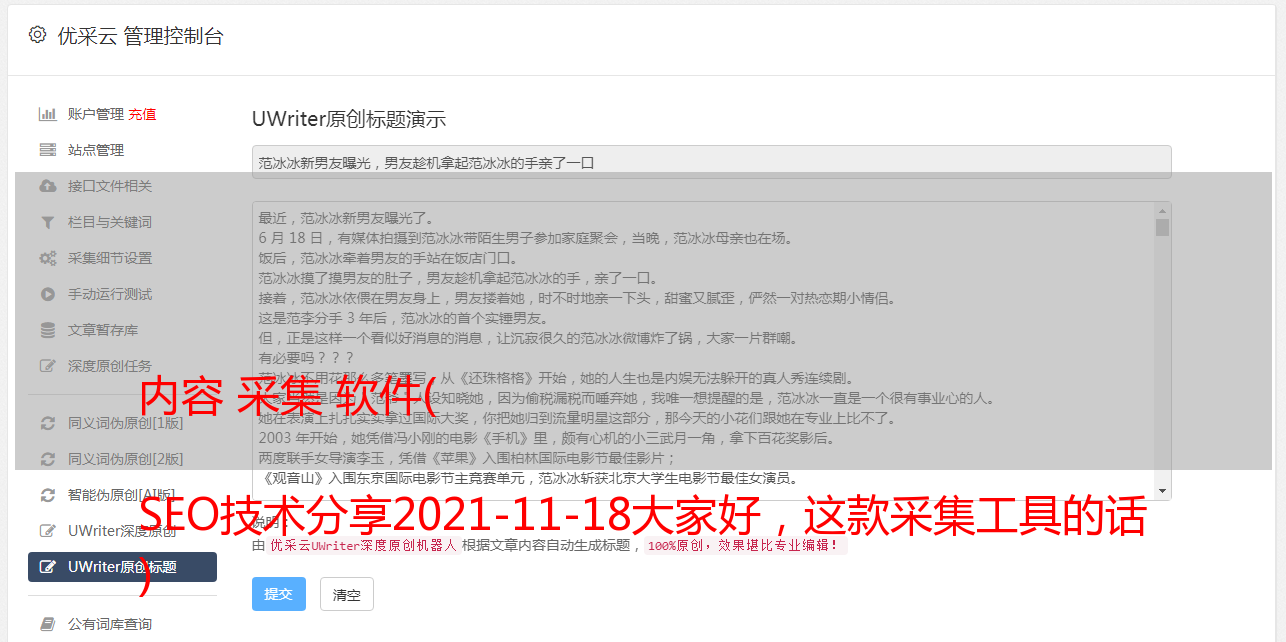The height and width of the screenshot is (642, 1286).
Task: Select the 站点管理 server icon
Action: 47,150
